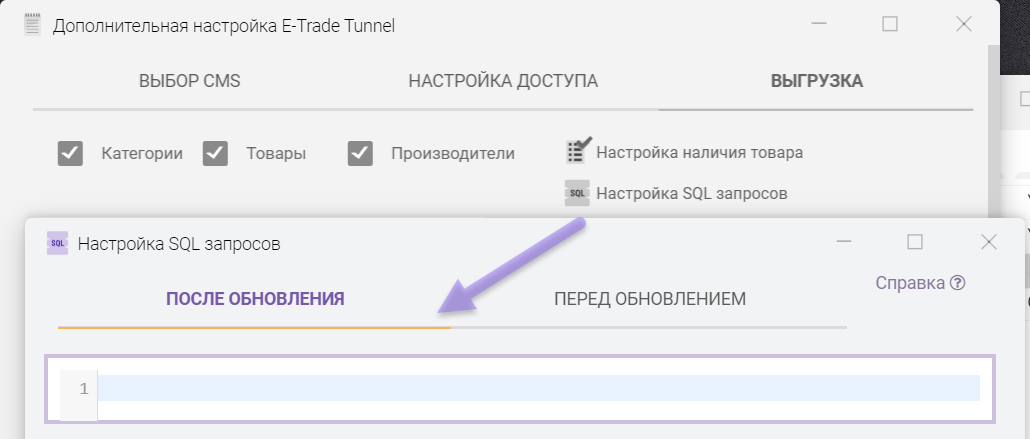Open the Справка help link
Screen dimensions: 1030x439
910,283
